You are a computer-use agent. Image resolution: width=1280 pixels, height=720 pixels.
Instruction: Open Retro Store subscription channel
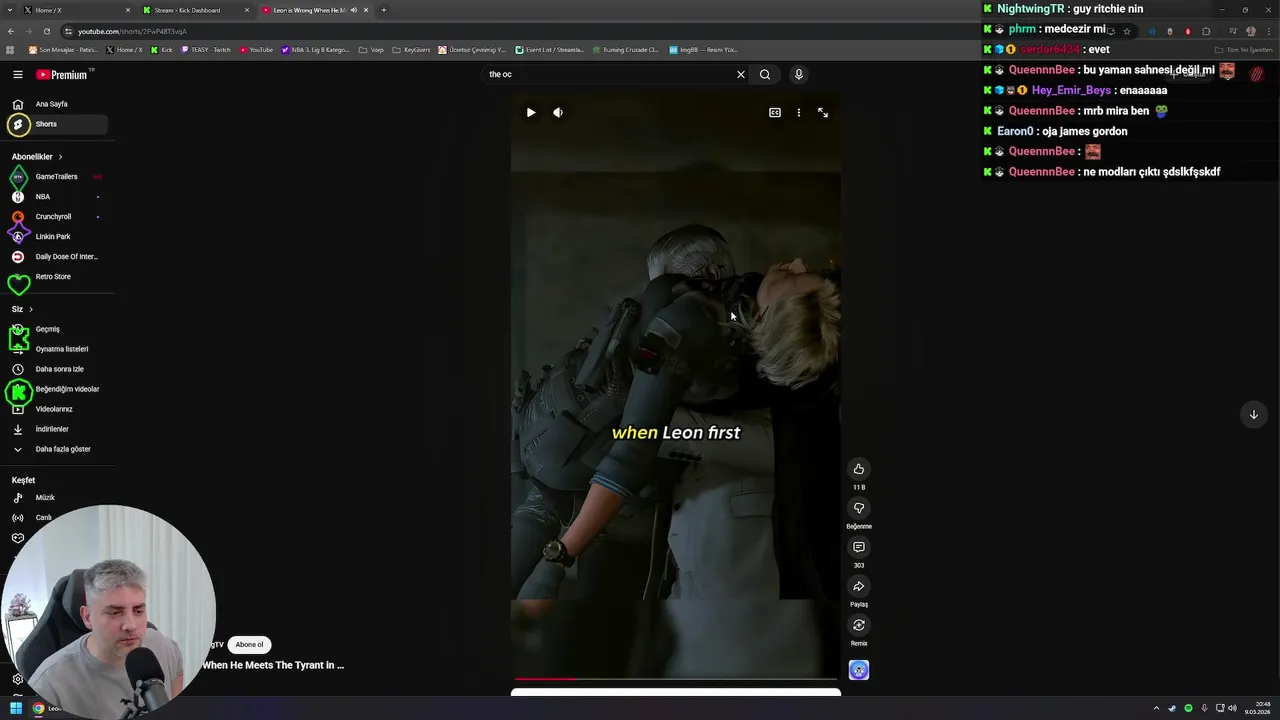[56, 277]
